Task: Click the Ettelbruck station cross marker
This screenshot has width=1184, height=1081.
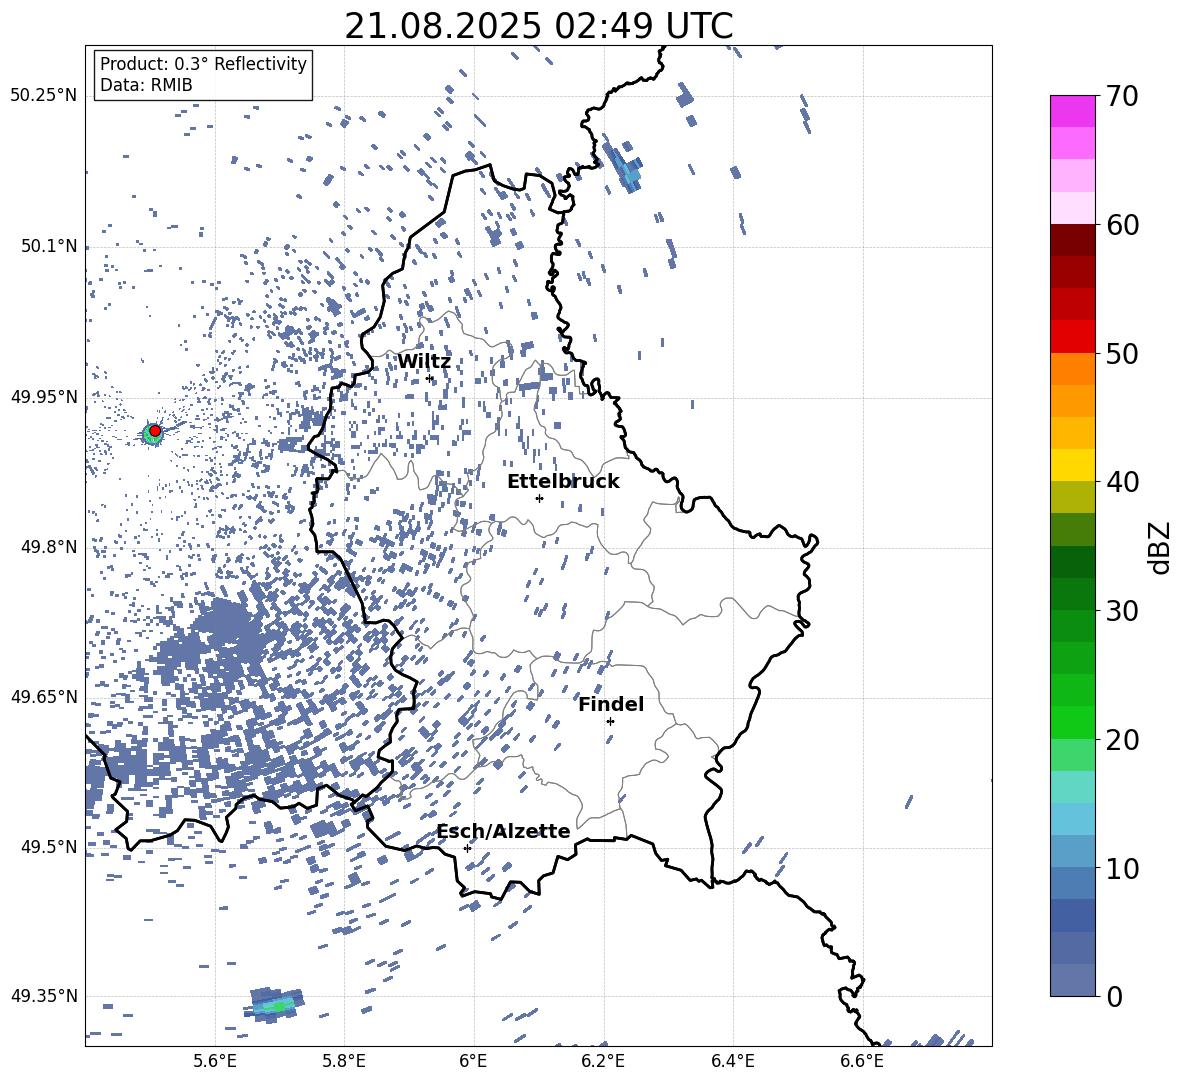Action: (539, 498)
